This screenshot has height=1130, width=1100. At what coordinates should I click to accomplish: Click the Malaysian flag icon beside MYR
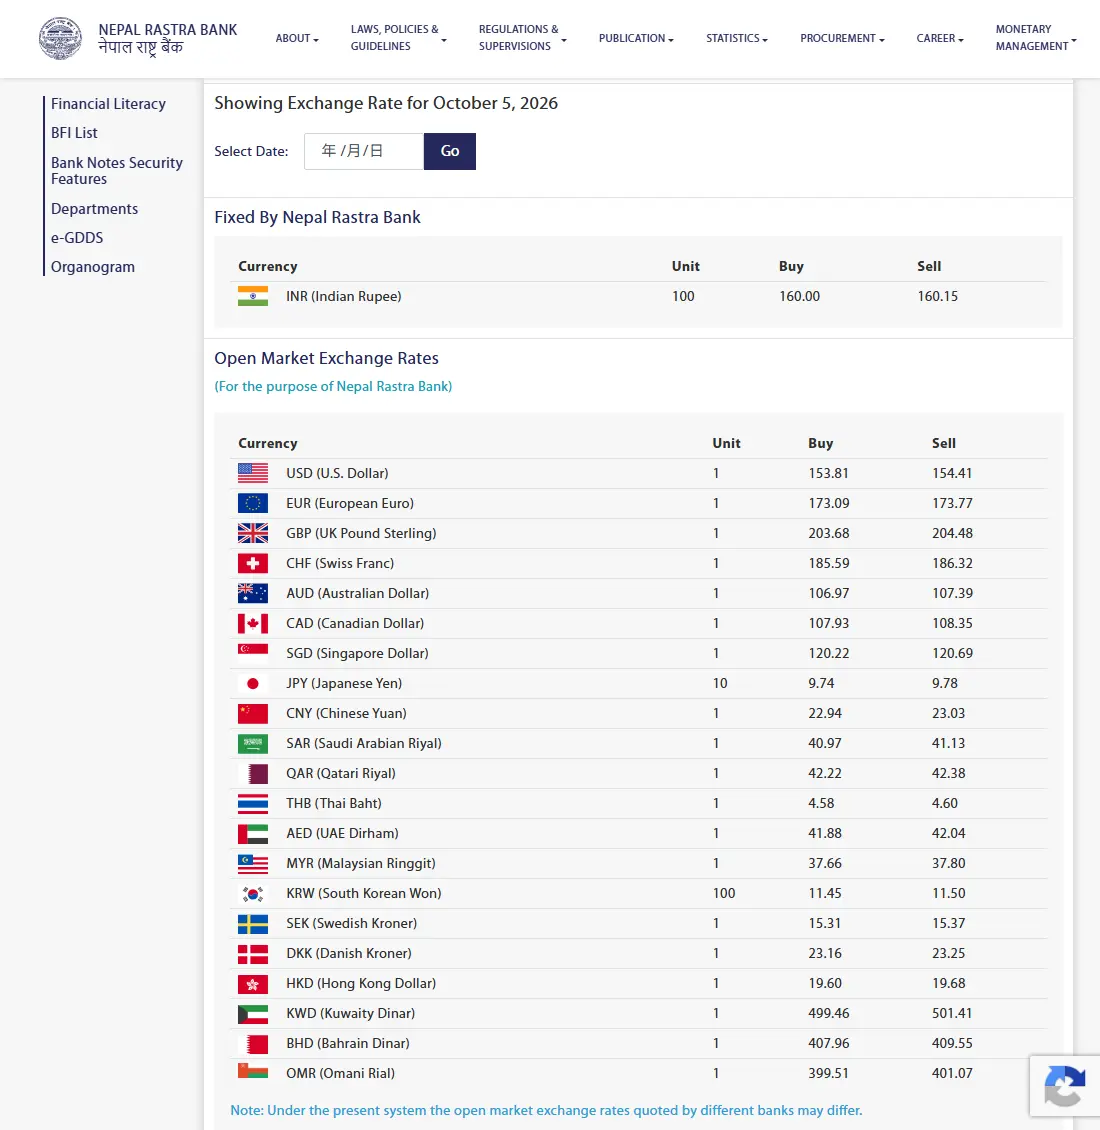pyautogui.click(x=253, y=863)
